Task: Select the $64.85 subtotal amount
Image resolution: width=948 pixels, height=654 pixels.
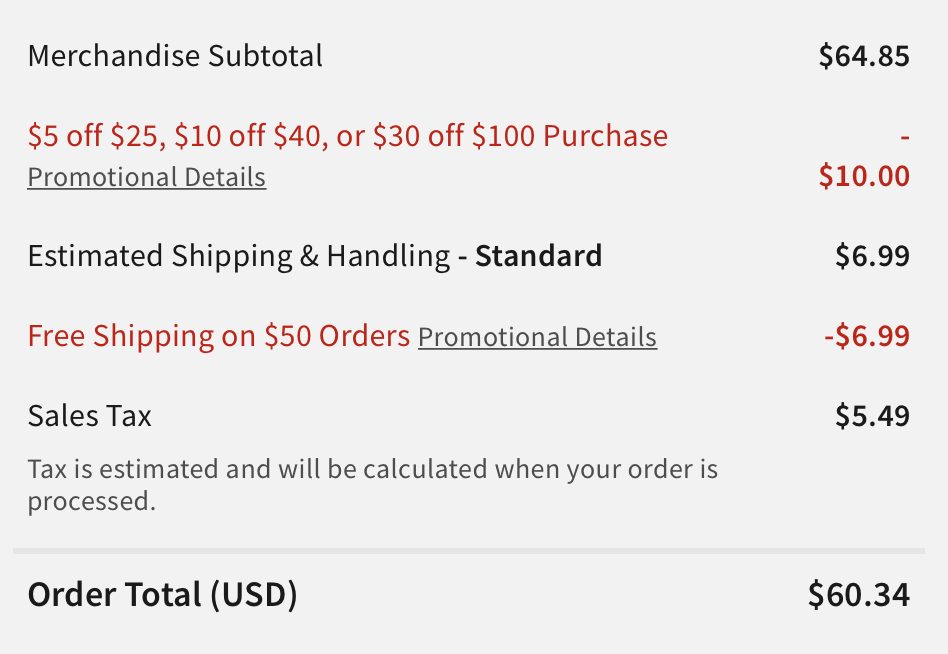Action: click(864, 56)
